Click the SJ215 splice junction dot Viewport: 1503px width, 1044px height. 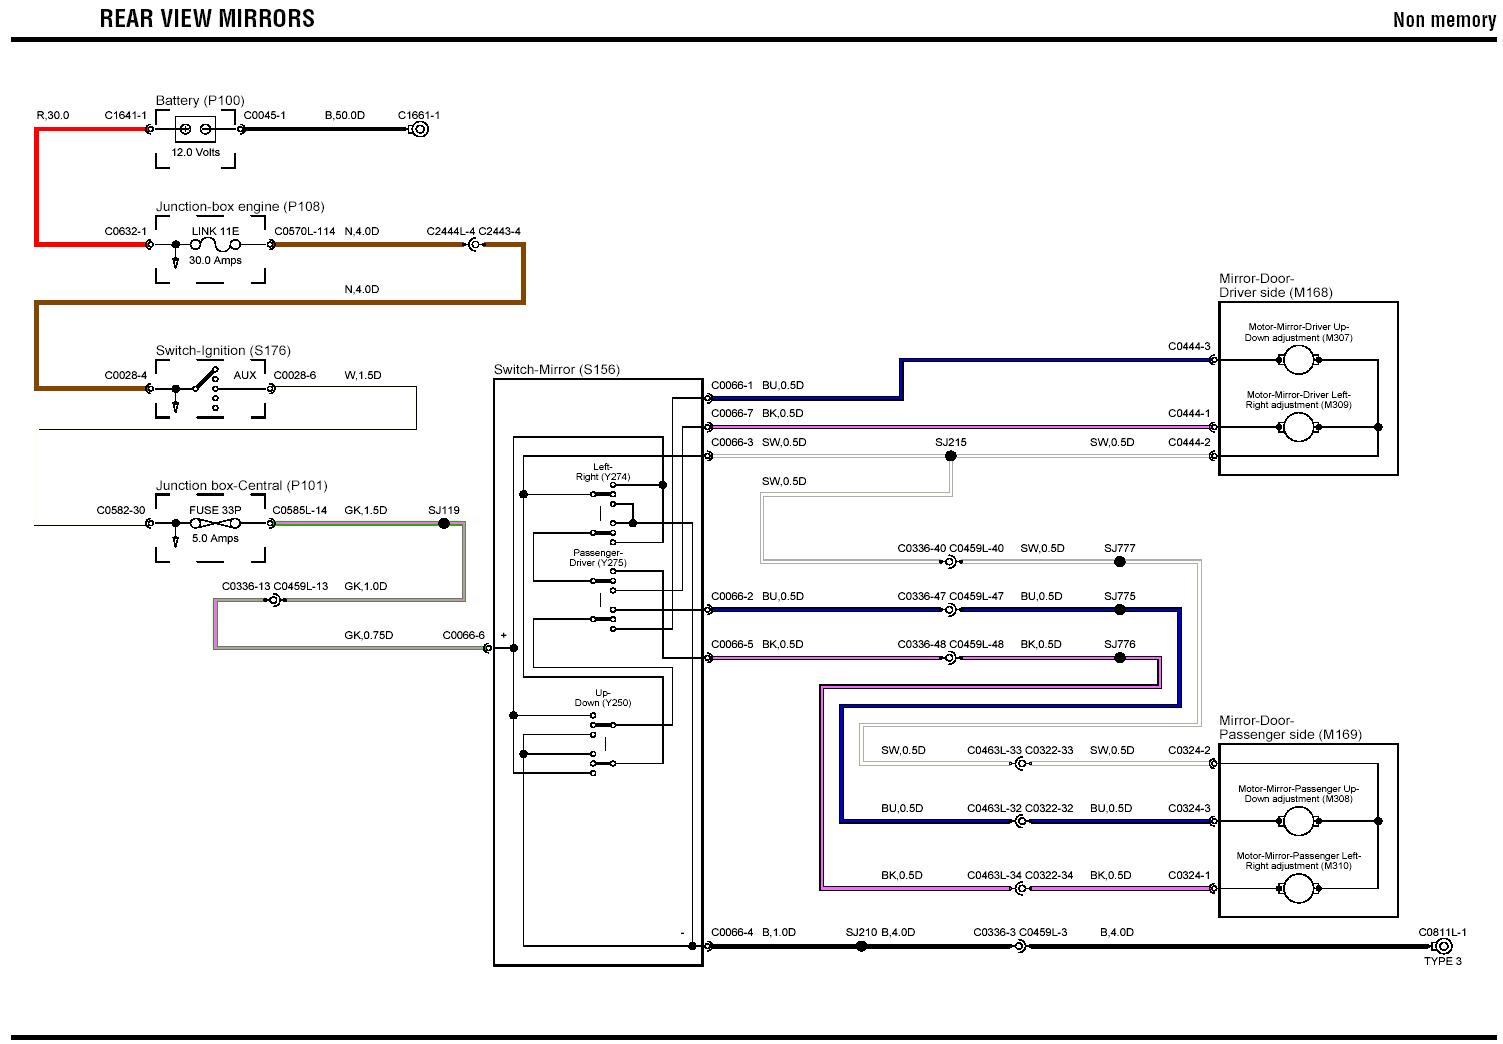pyautogui.click(x=950, y=456)
